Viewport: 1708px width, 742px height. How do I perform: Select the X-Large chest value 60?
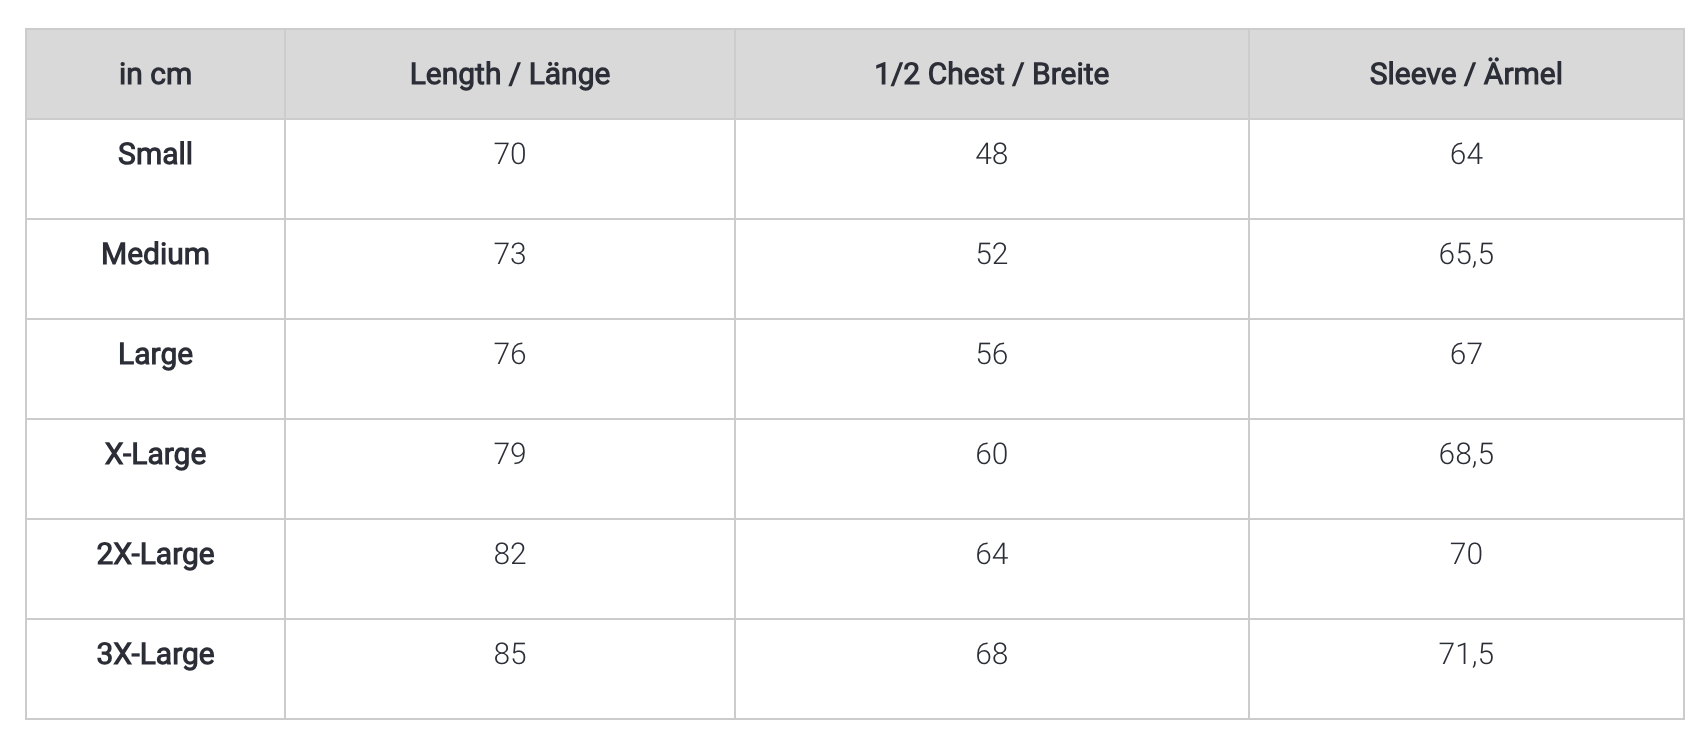click(992, 454)
